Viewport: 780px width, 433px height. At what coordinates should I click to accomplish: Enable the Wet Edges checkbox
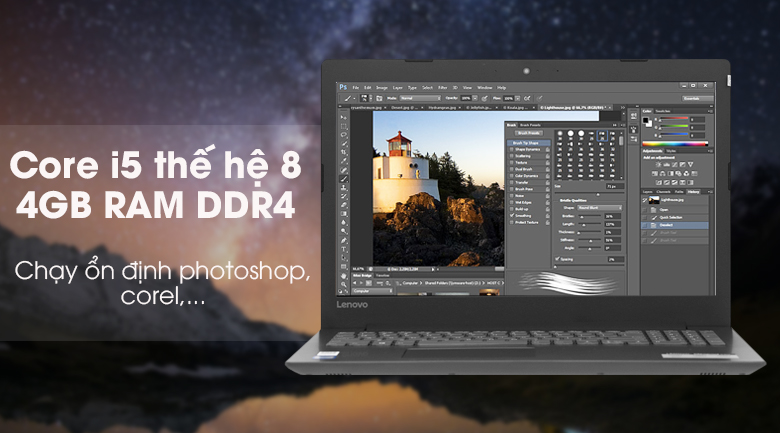(x=511, y=203)
